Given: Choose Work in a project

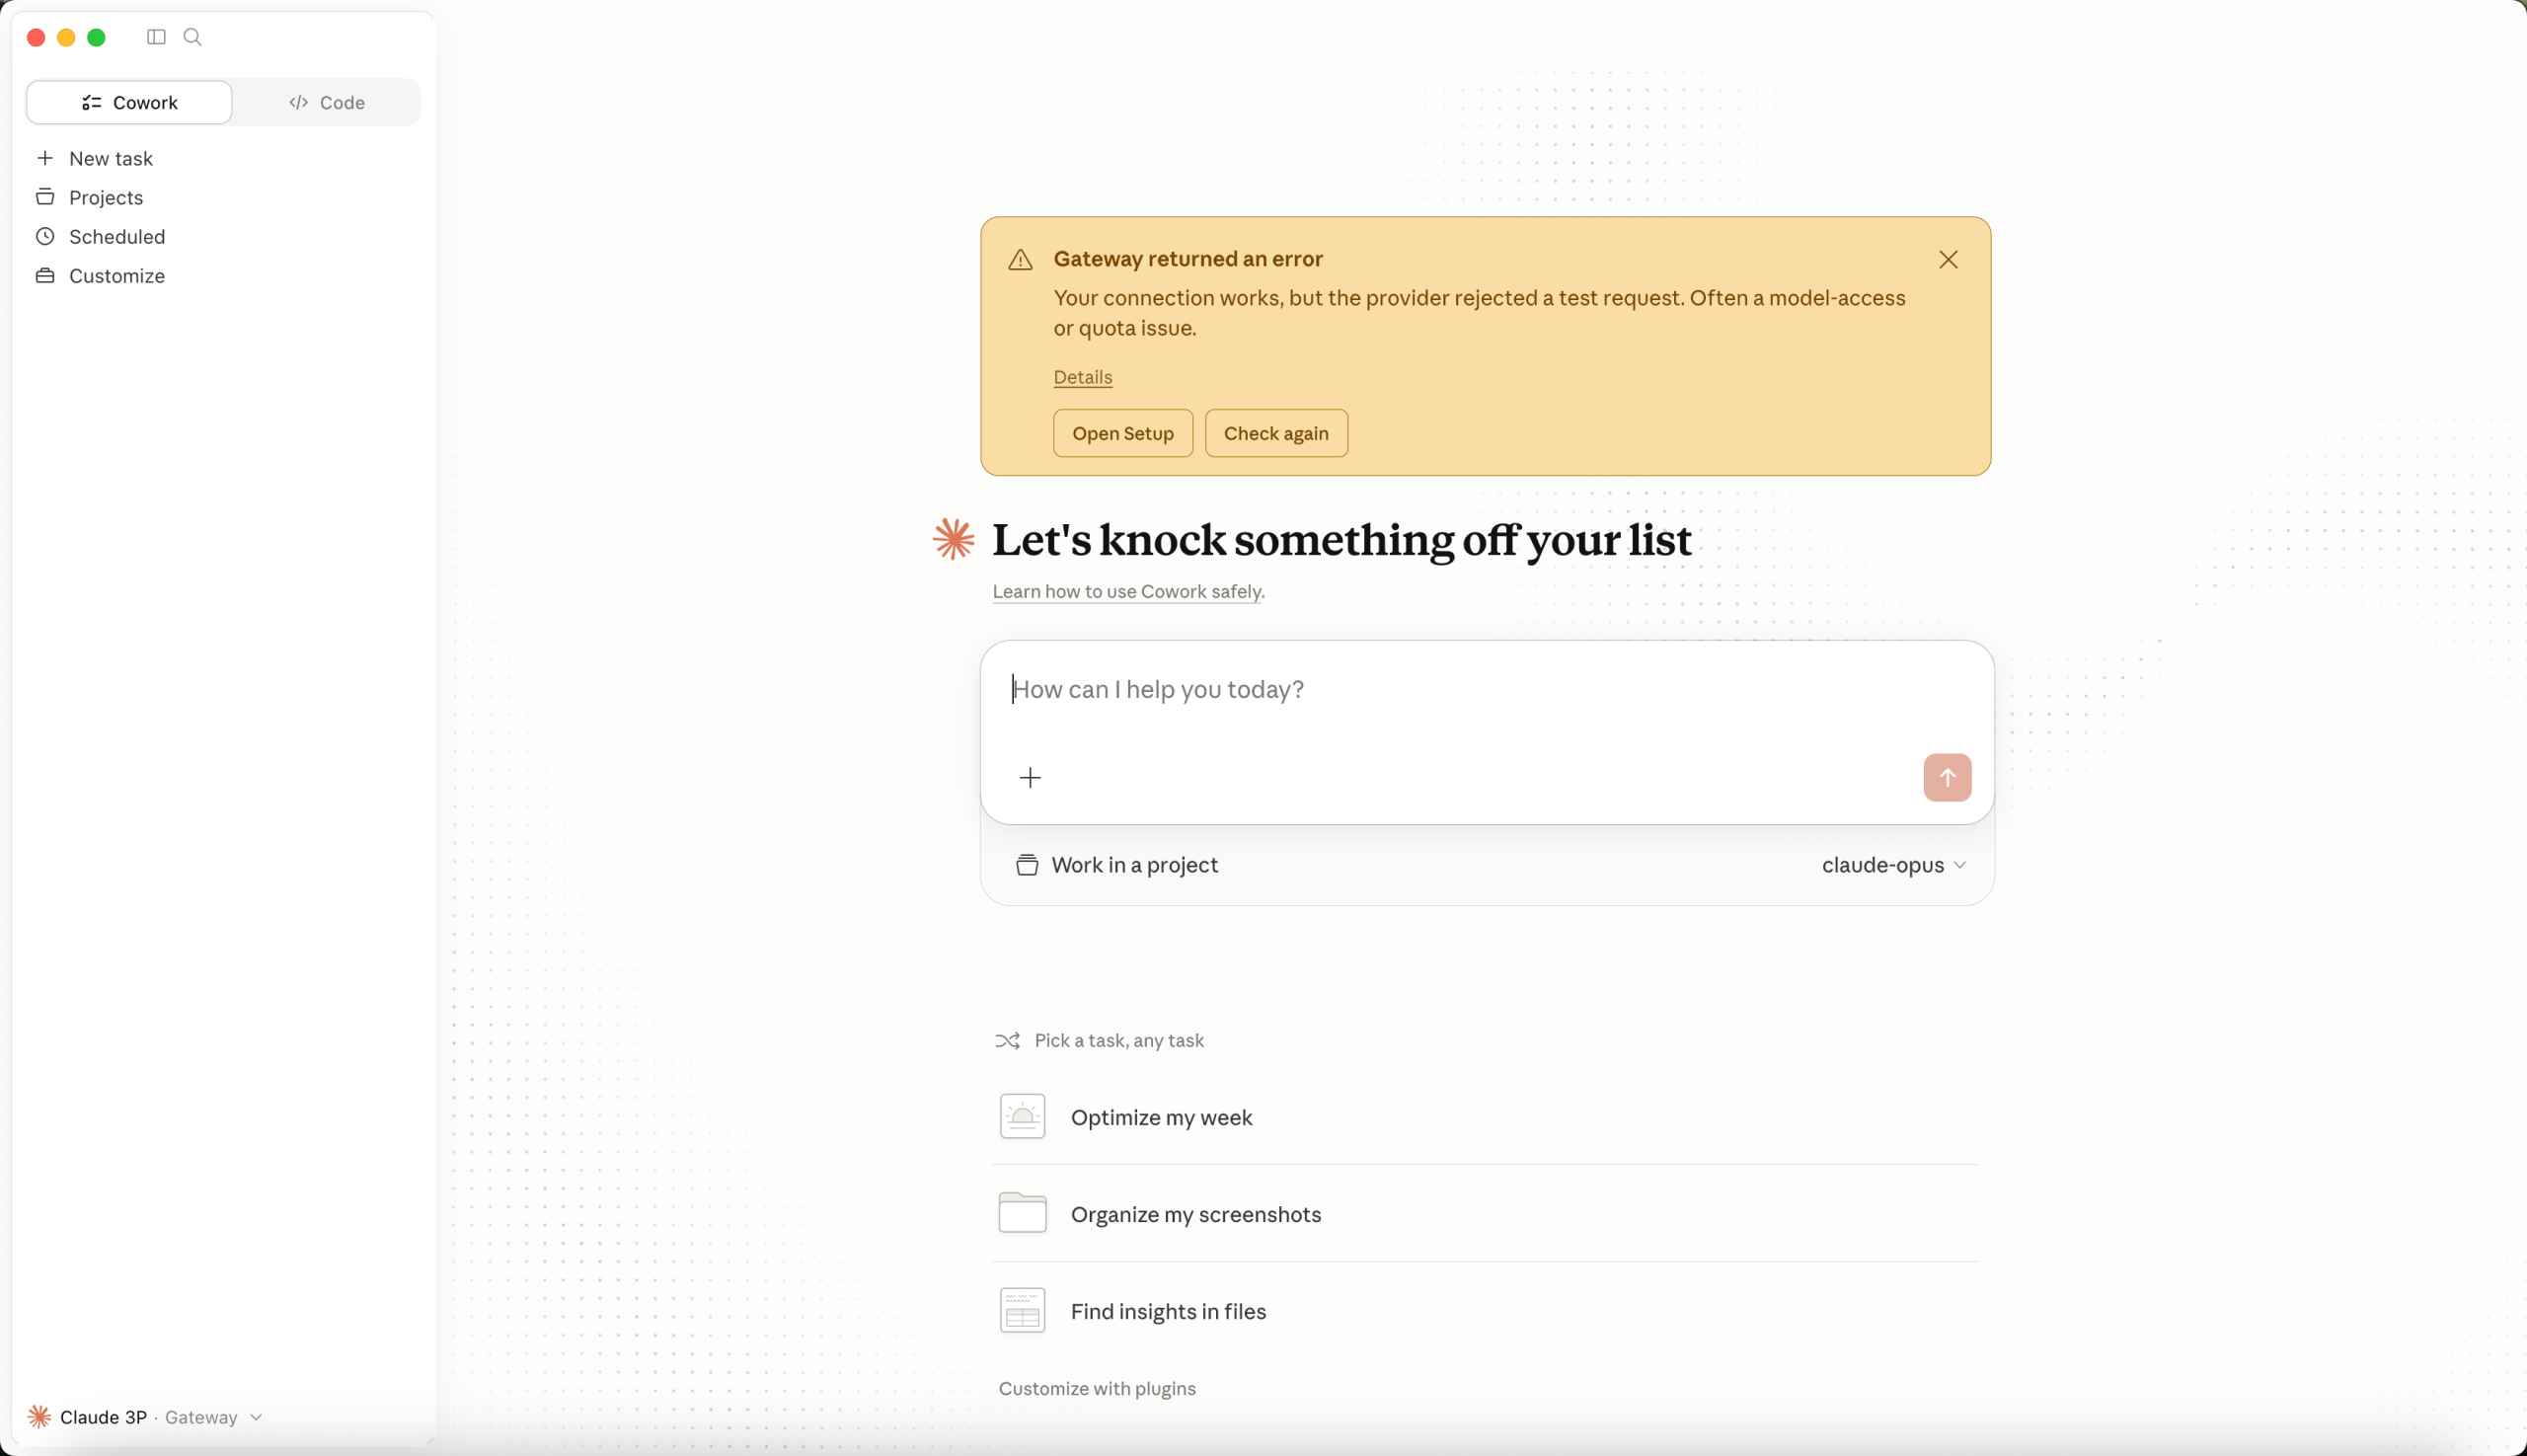Looking at the screenshot, I should 1116,865.
